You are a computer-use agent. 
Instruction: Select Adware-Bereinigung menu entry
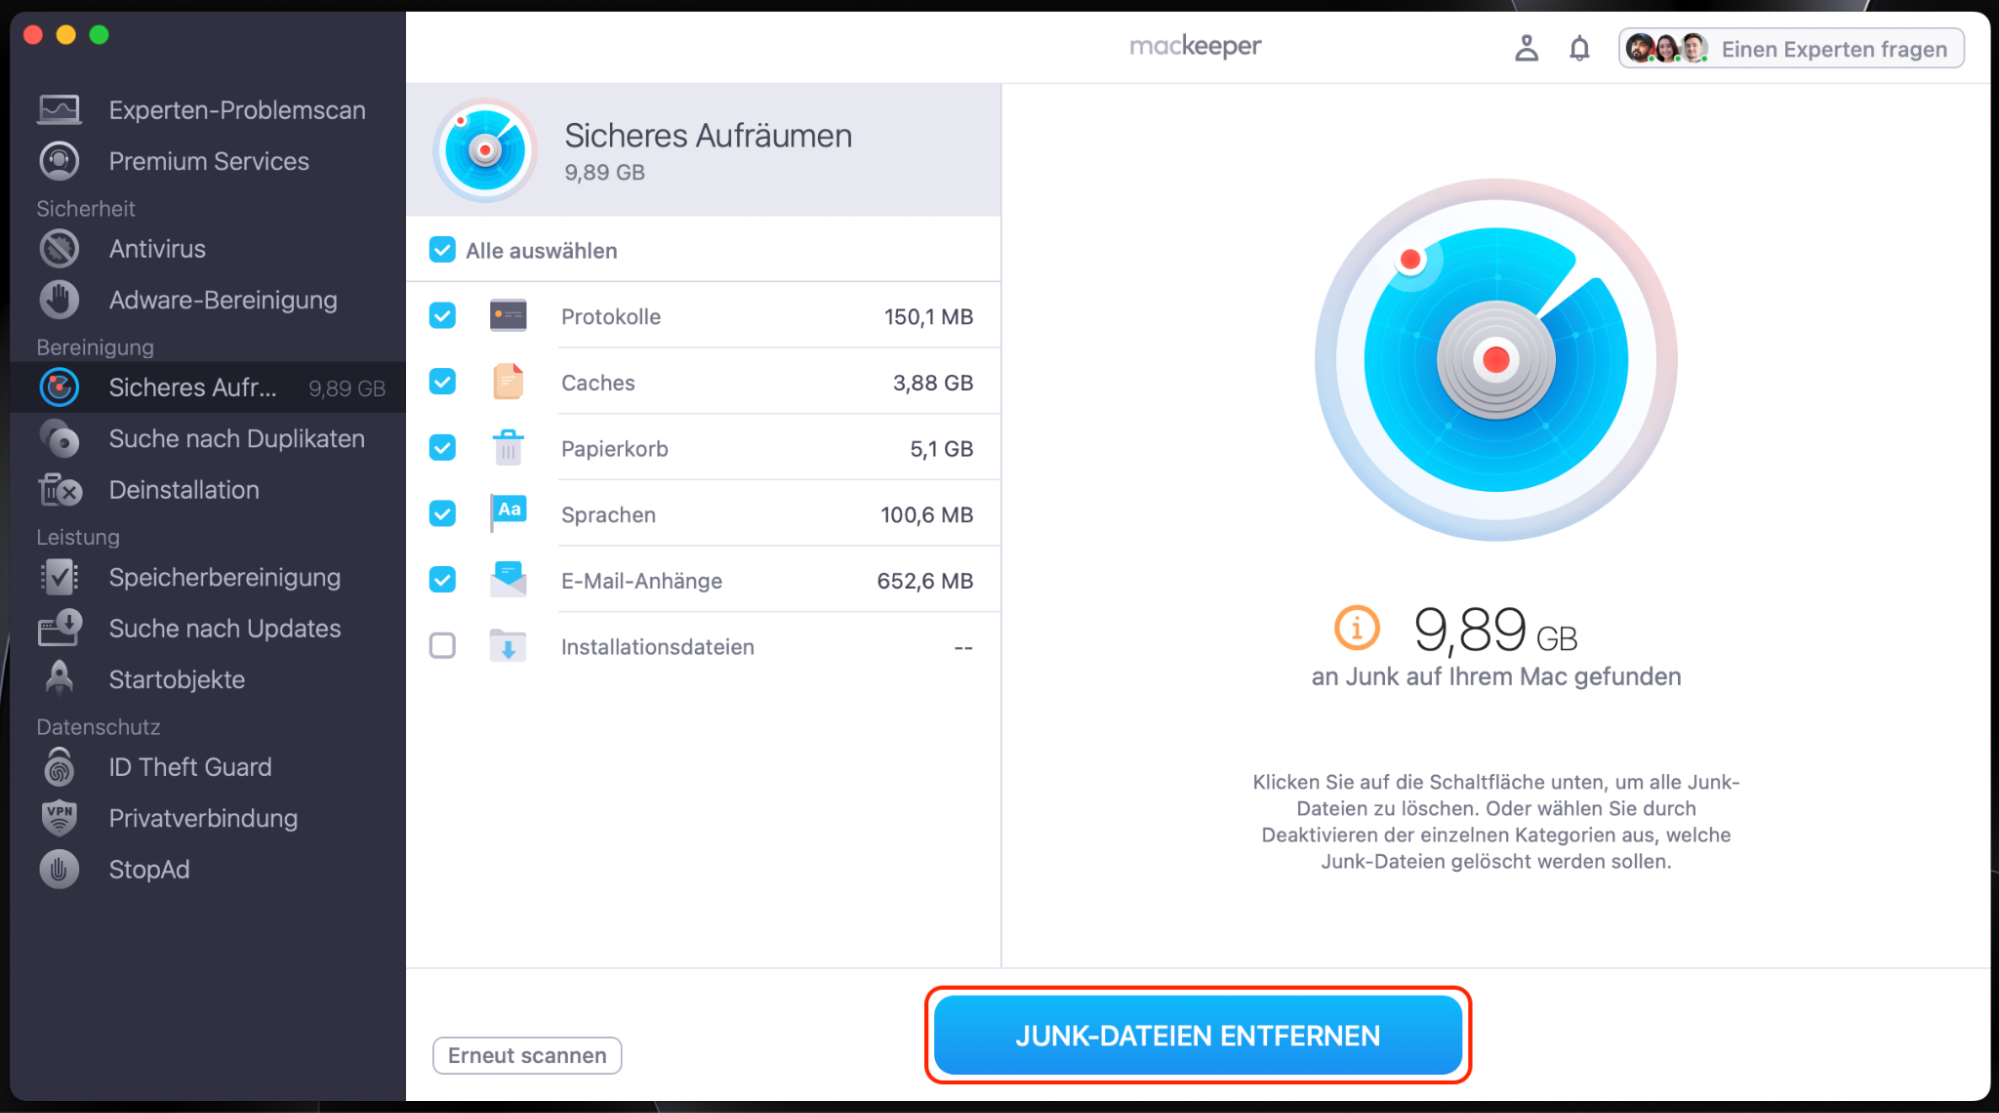coord(208,300)
